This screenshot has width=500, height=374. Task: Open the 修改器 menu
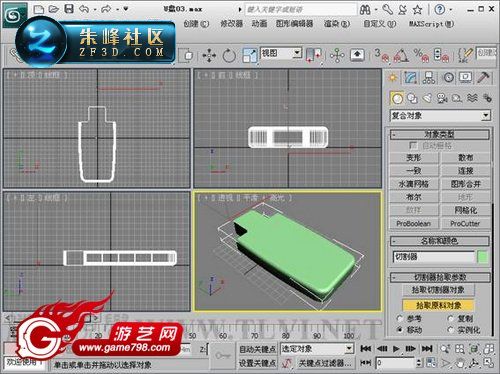tap(231, 24)
